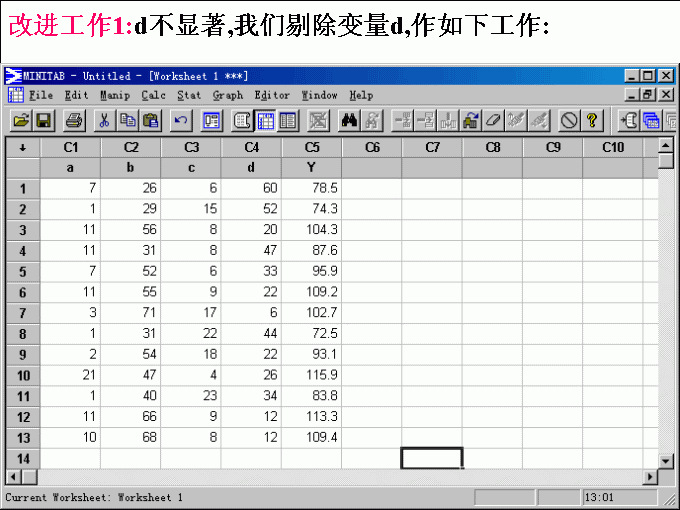Click the Help question mark icon
This screenshot has width=680, height=510.
click(x=593, y=121)
